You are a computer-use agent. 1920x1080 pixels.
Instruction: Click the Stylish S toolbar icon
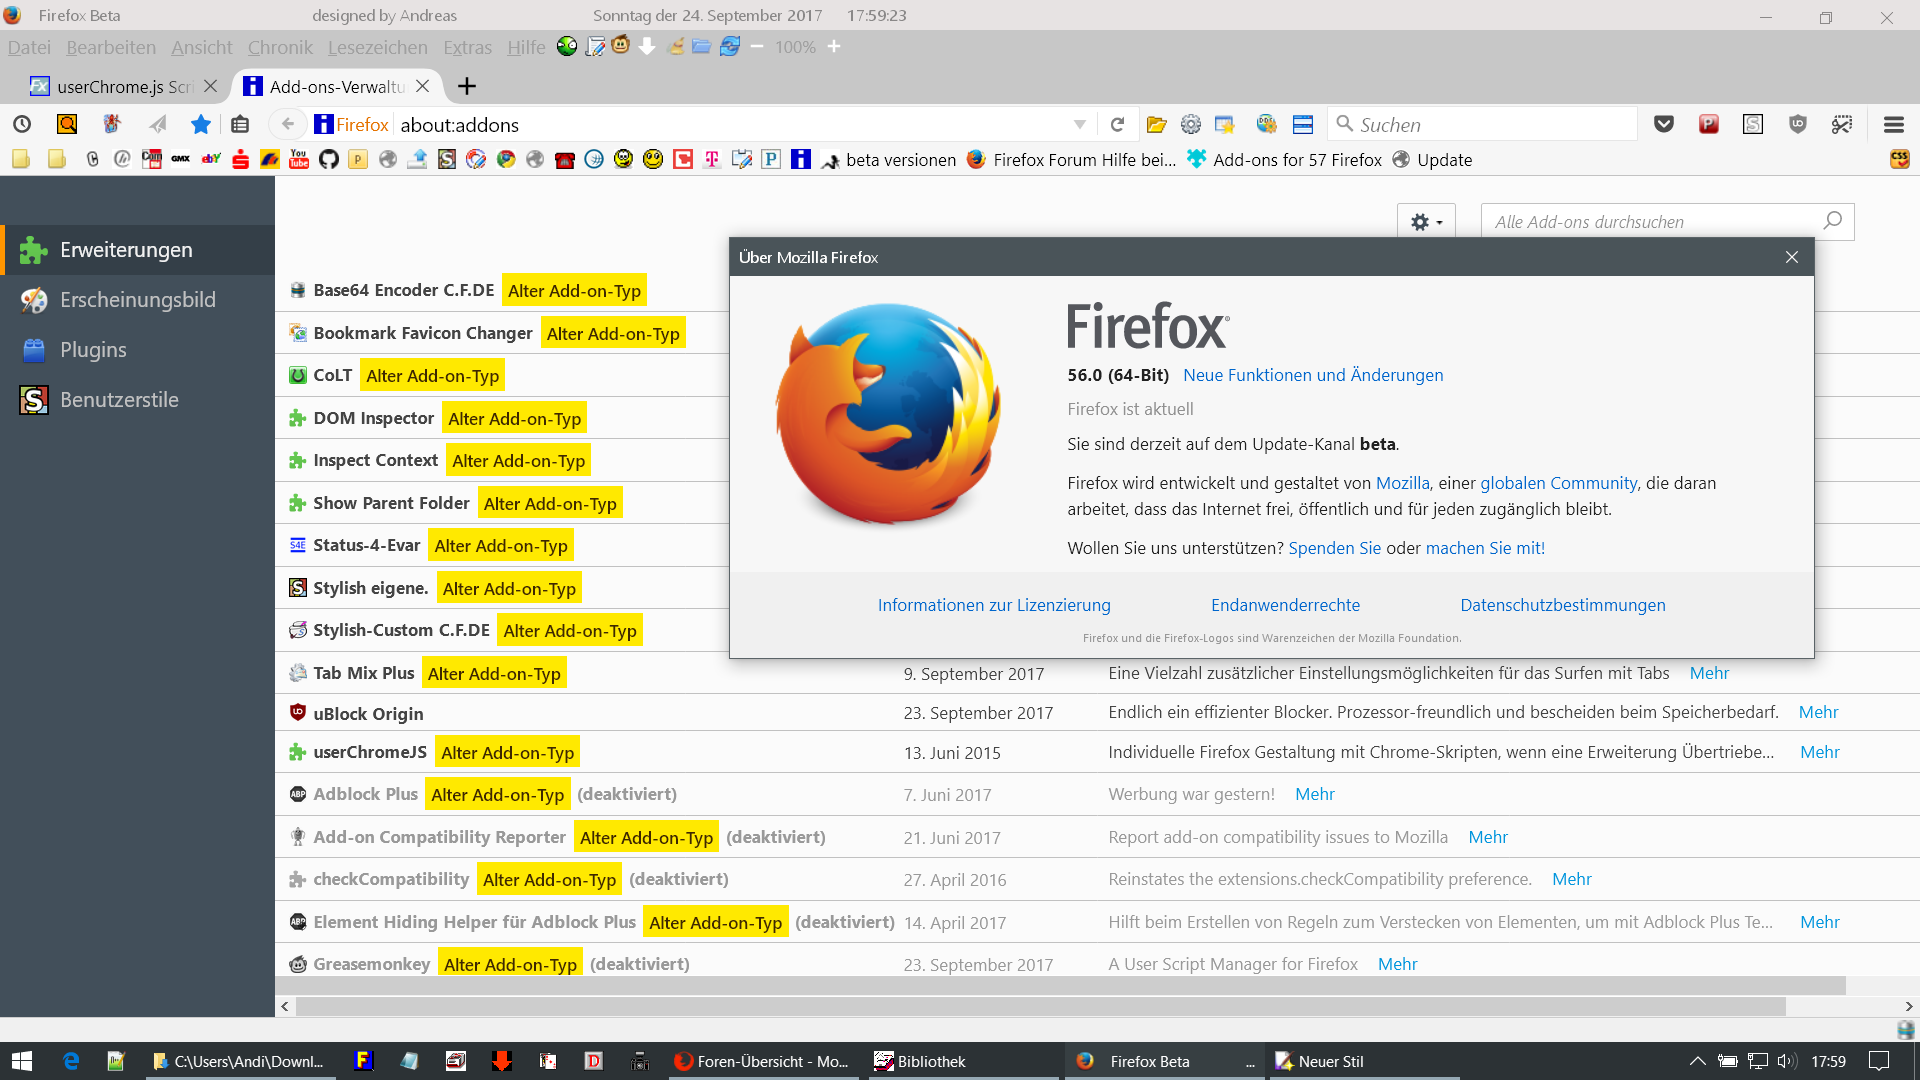(x=1753, y=124)
